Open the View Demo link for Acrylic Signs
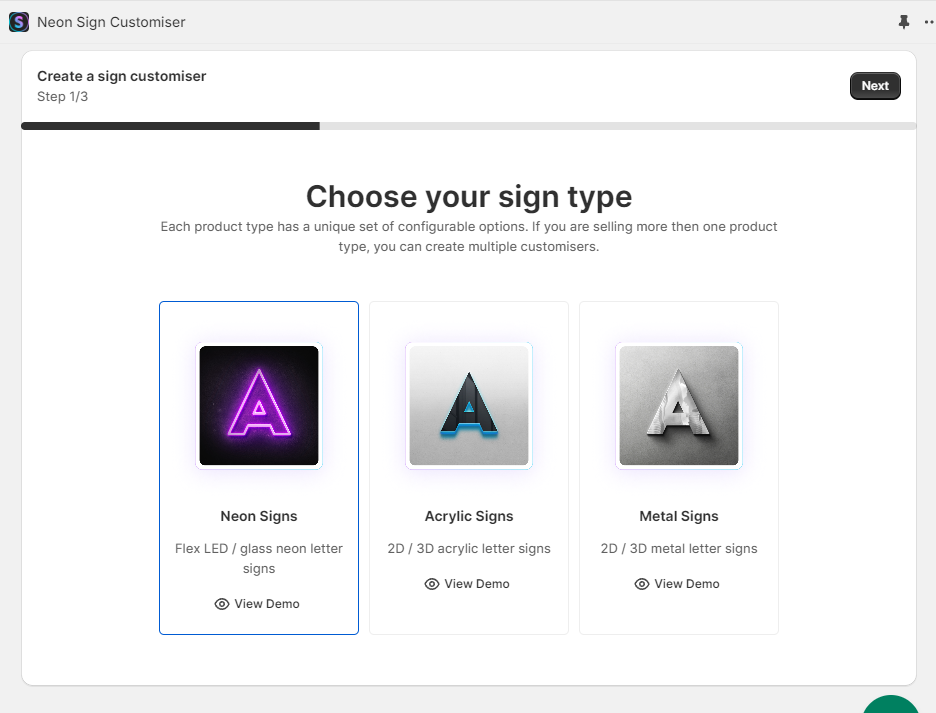Image resolution: width=936 pixels, height=713 pixels. point(477,584)
